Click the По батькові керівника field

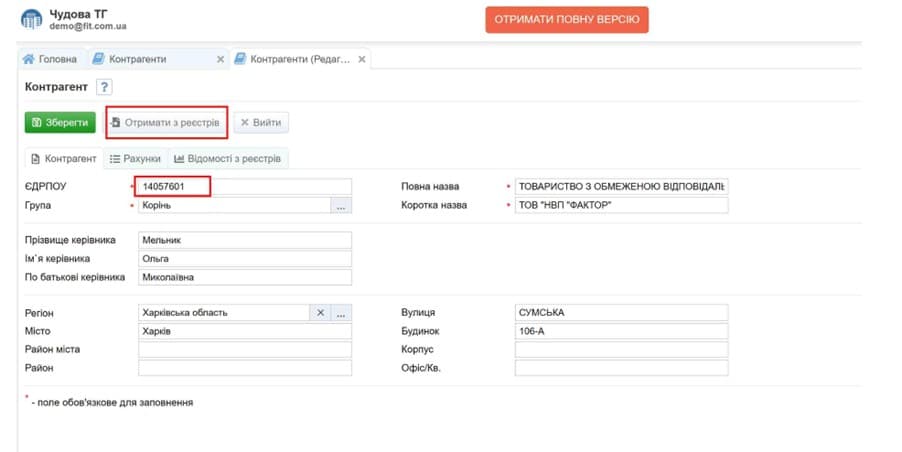244,277
